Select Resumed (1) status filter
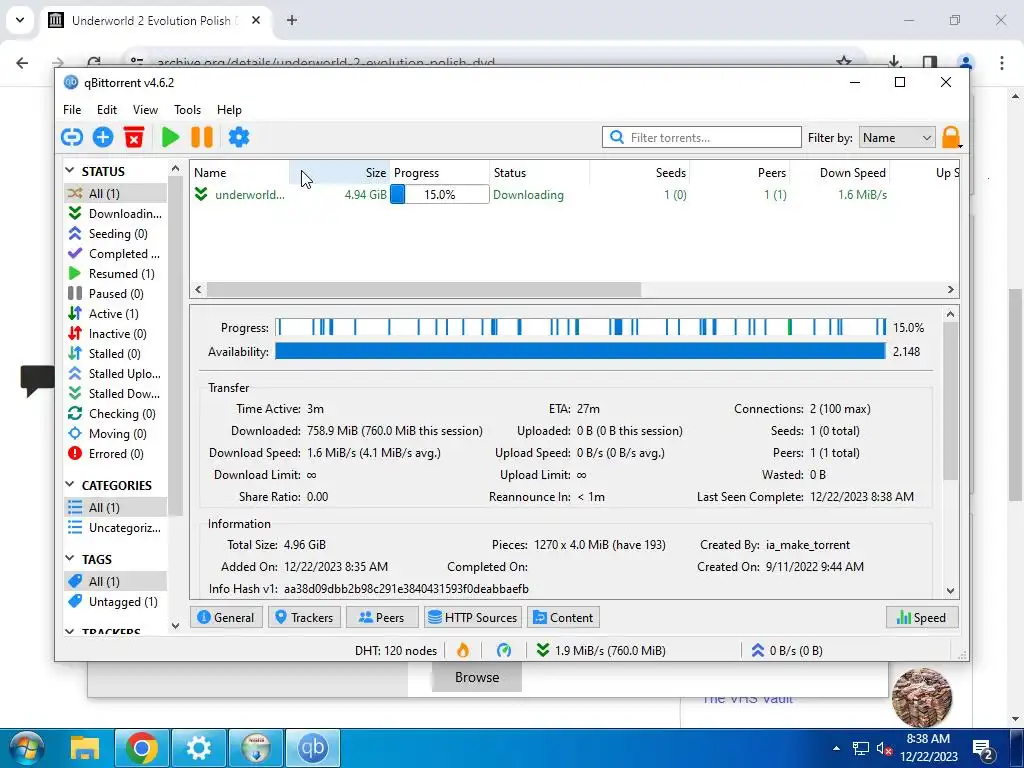This screenshot has width=1024, height=768. [x=115, y=274]
